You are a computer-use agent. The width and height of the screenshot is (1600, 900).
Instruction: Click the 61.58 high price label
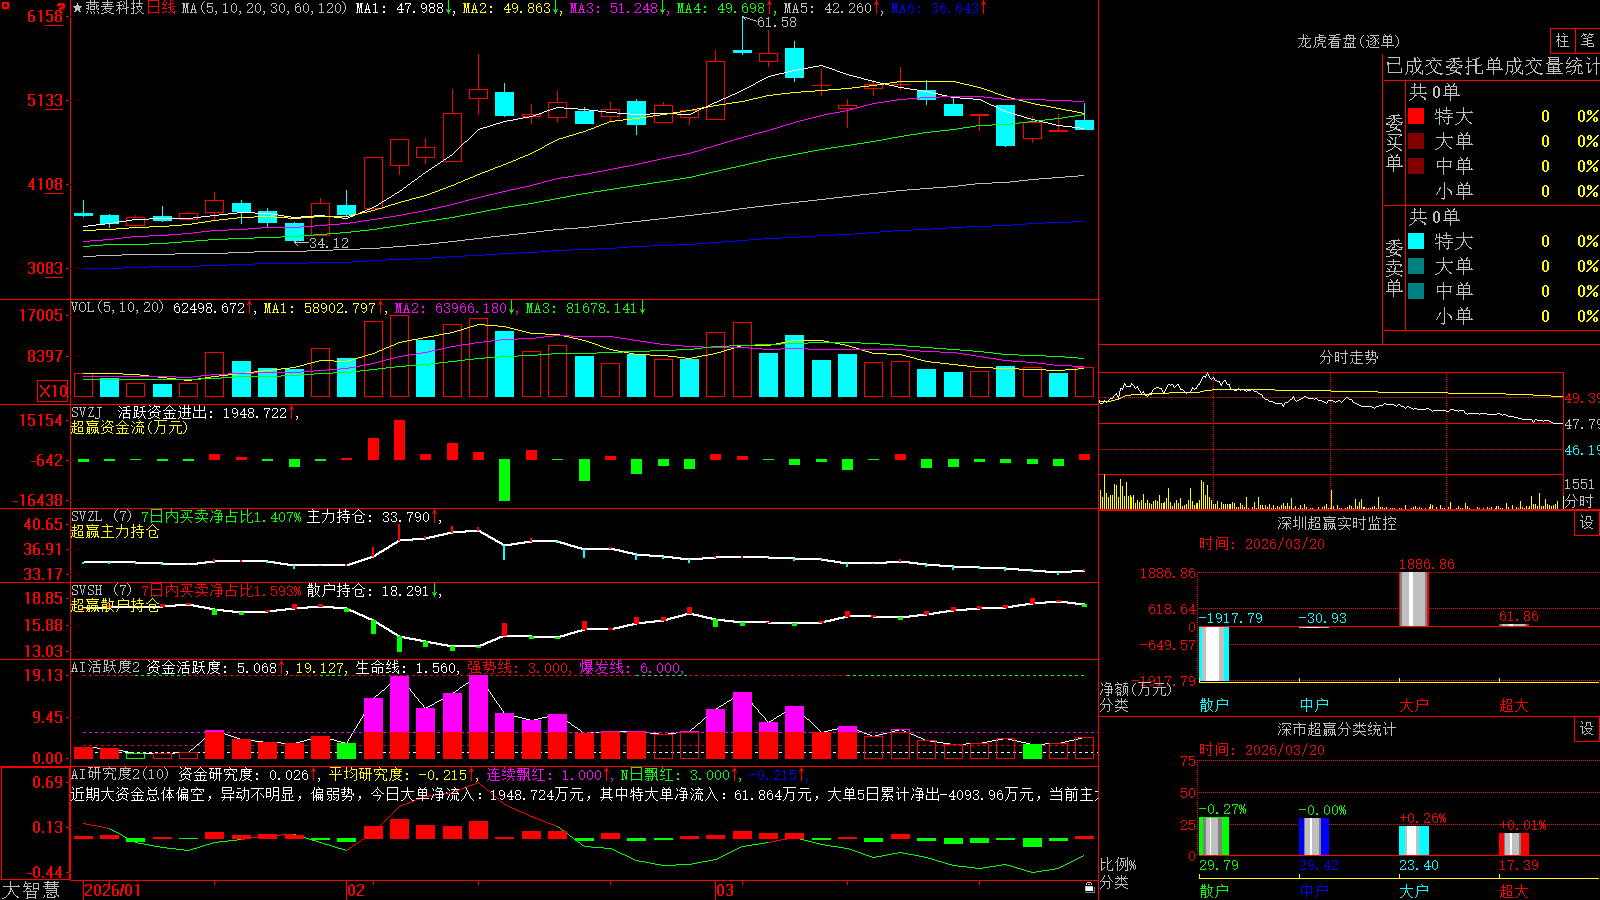[777, 22]
